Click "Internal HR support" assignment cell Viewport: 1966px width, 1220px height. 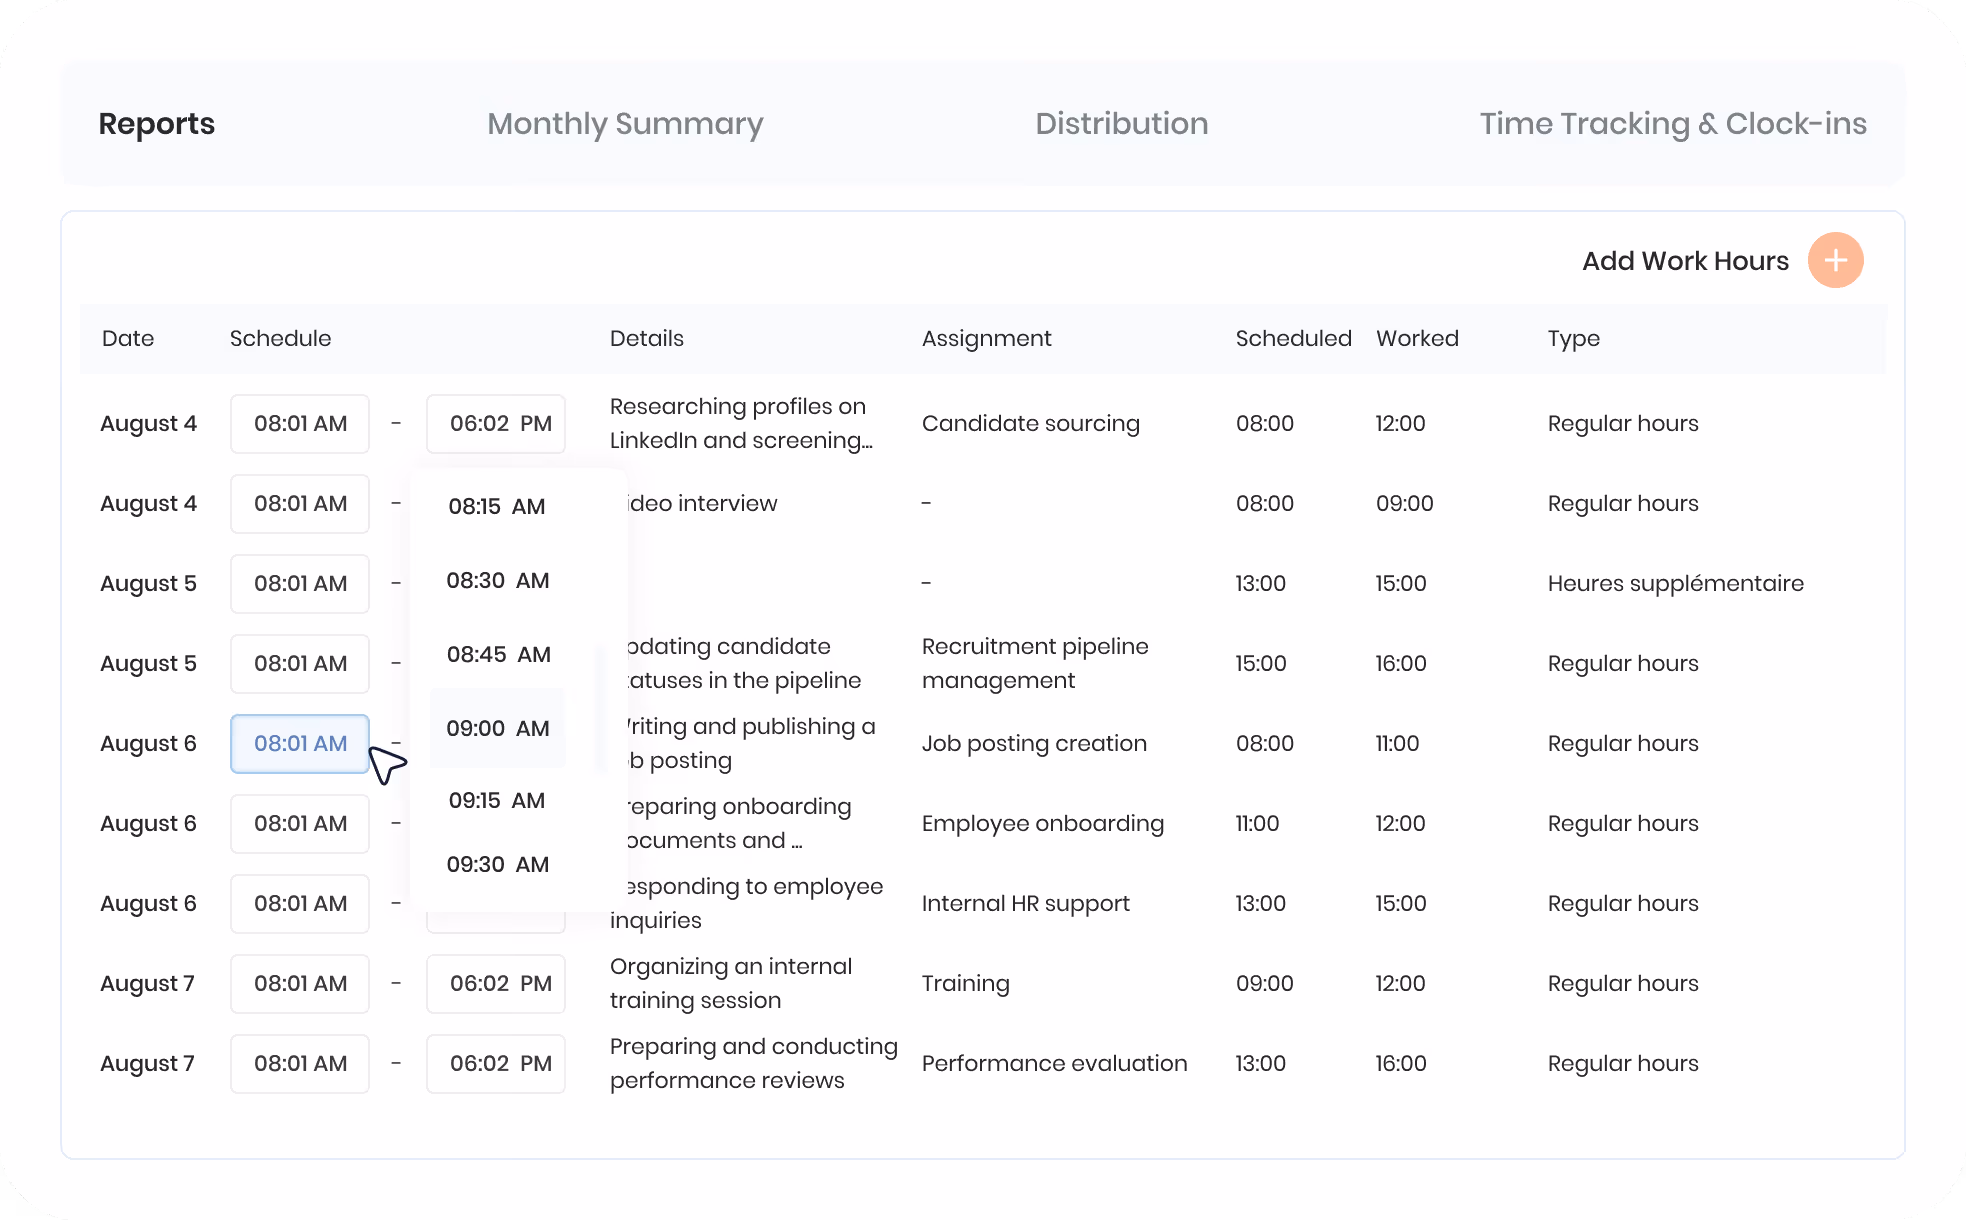coord(1025,904)
